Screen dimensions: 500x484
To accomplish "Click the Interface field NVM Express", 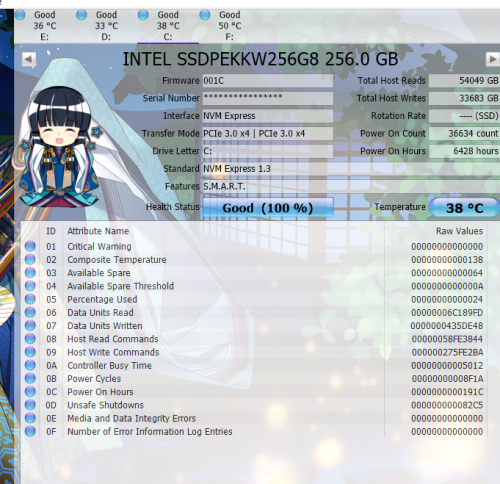I will pyautogui.click(x=268, y=116).
